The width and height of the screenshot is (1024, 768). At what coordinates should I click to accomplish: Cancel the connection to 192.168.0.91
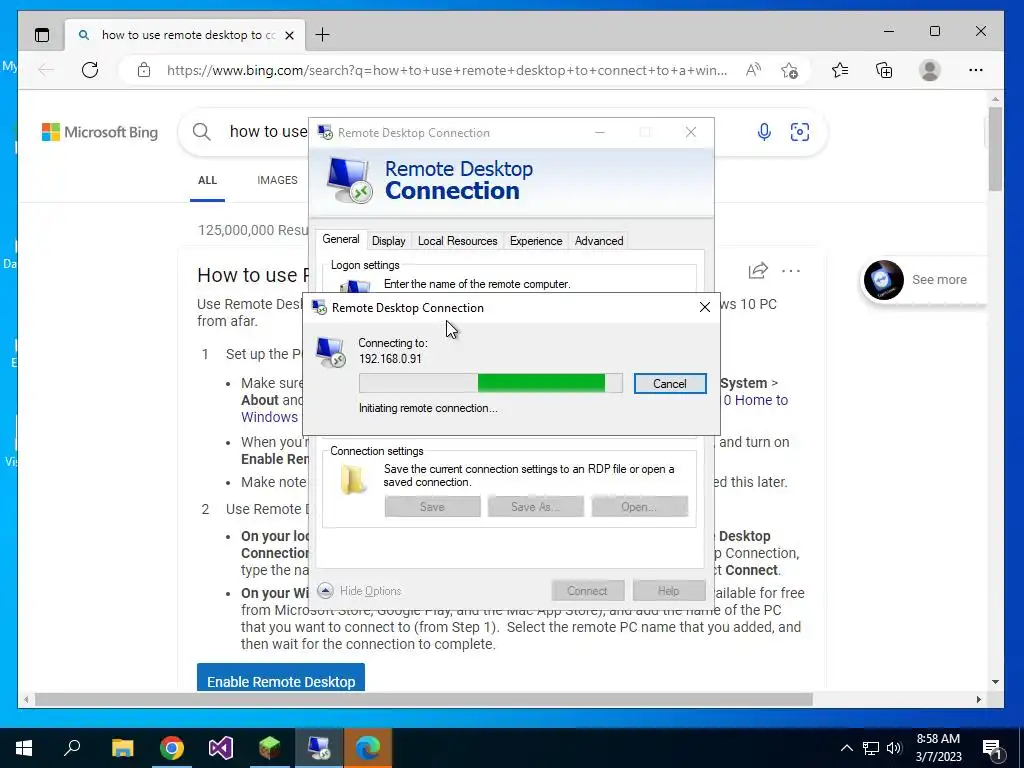click(669, 383)
